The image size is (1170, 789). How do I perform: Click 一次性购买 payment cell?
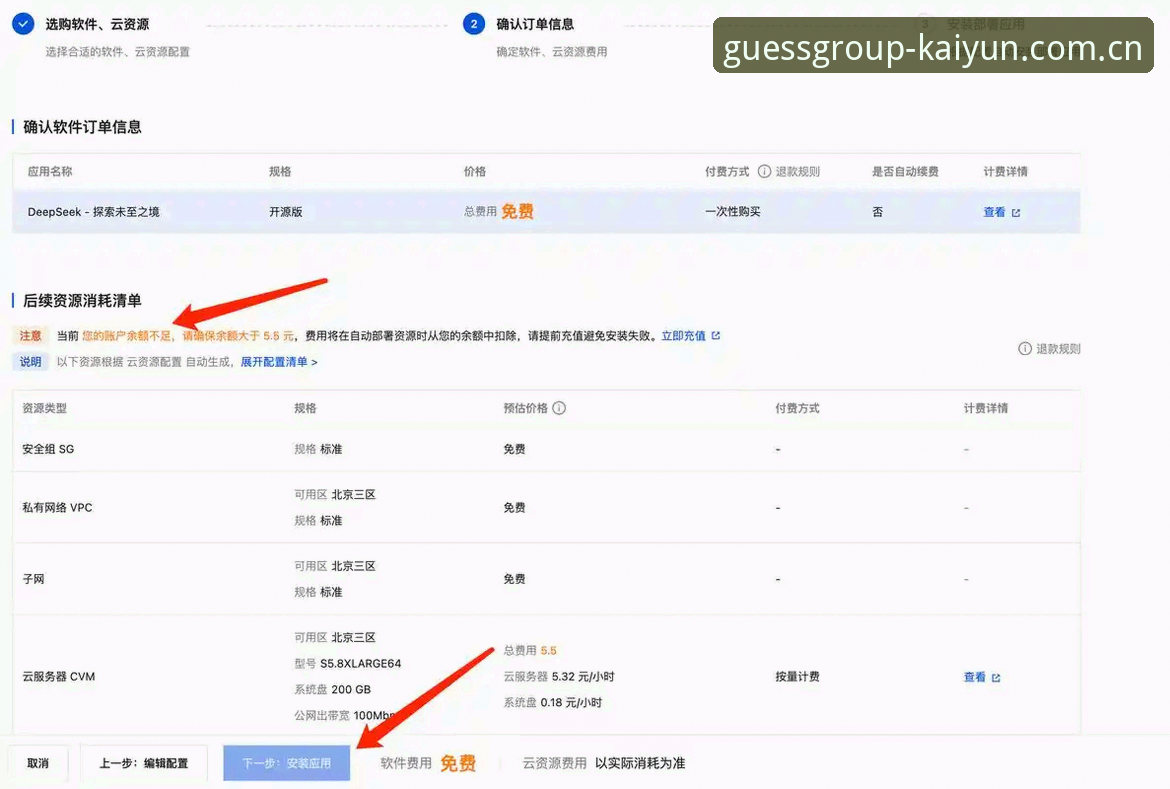[x=733, y=212]
